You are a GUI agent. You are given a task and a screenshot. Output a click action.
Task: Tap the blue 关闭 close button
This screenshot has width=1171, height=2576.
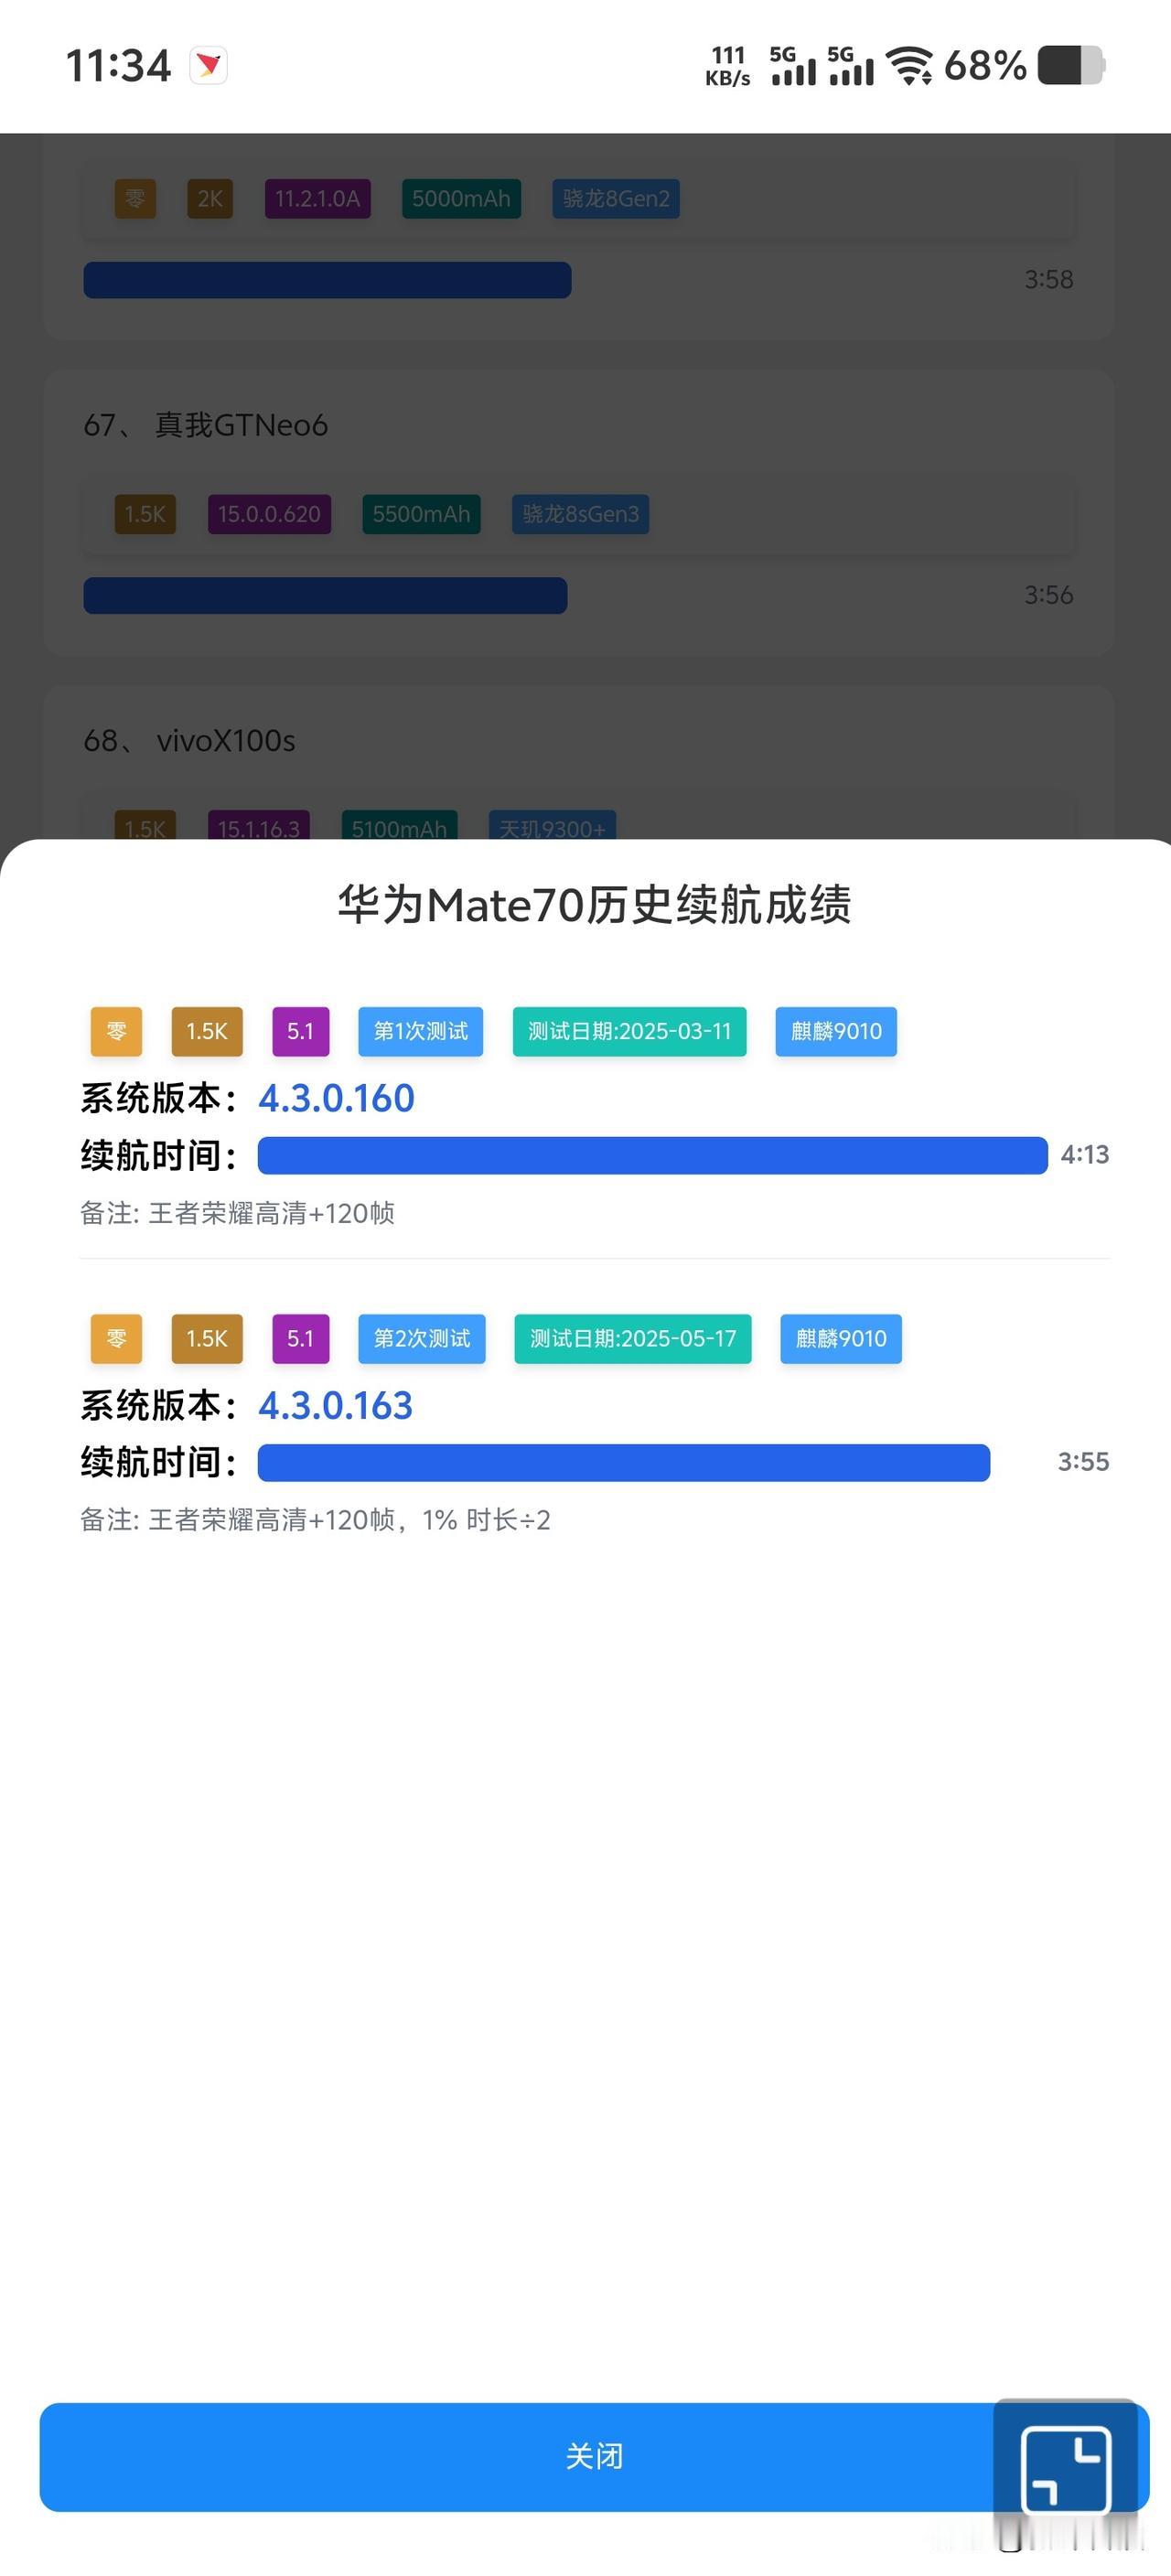click(x=594, y=2456)
